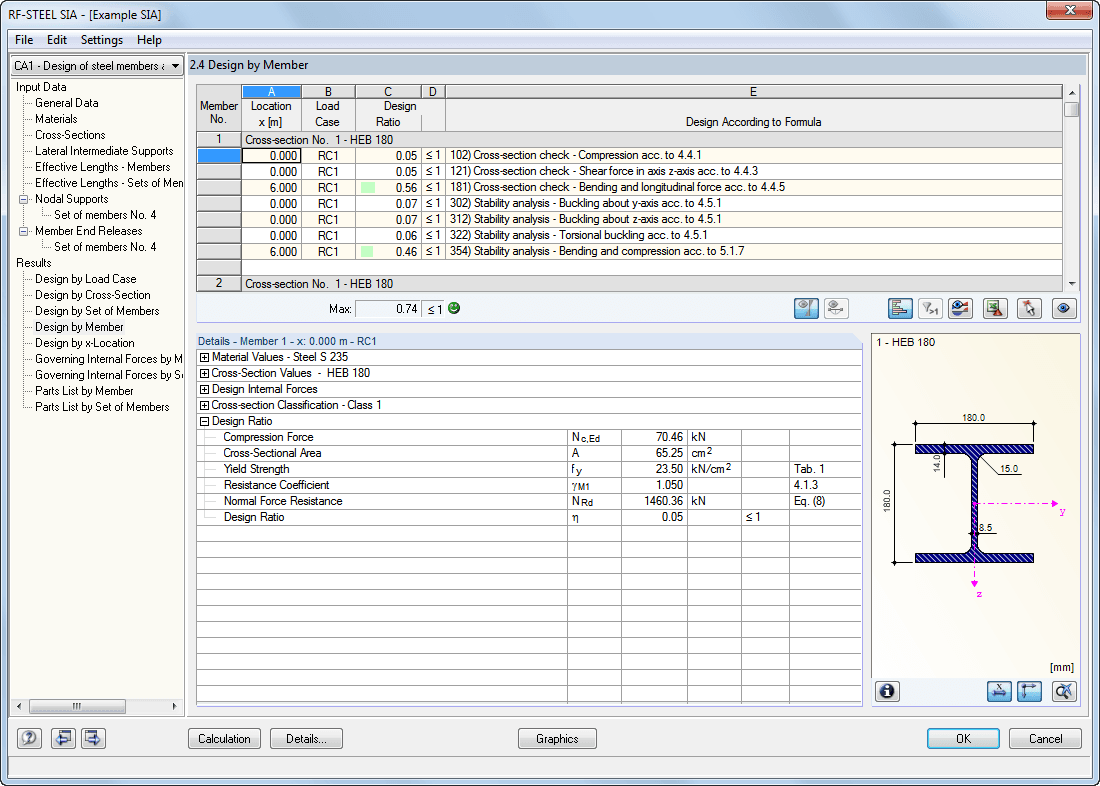The image size is (1100, 786).
Task: Click the help question mark icon
Action: click(x=29, y=738)
